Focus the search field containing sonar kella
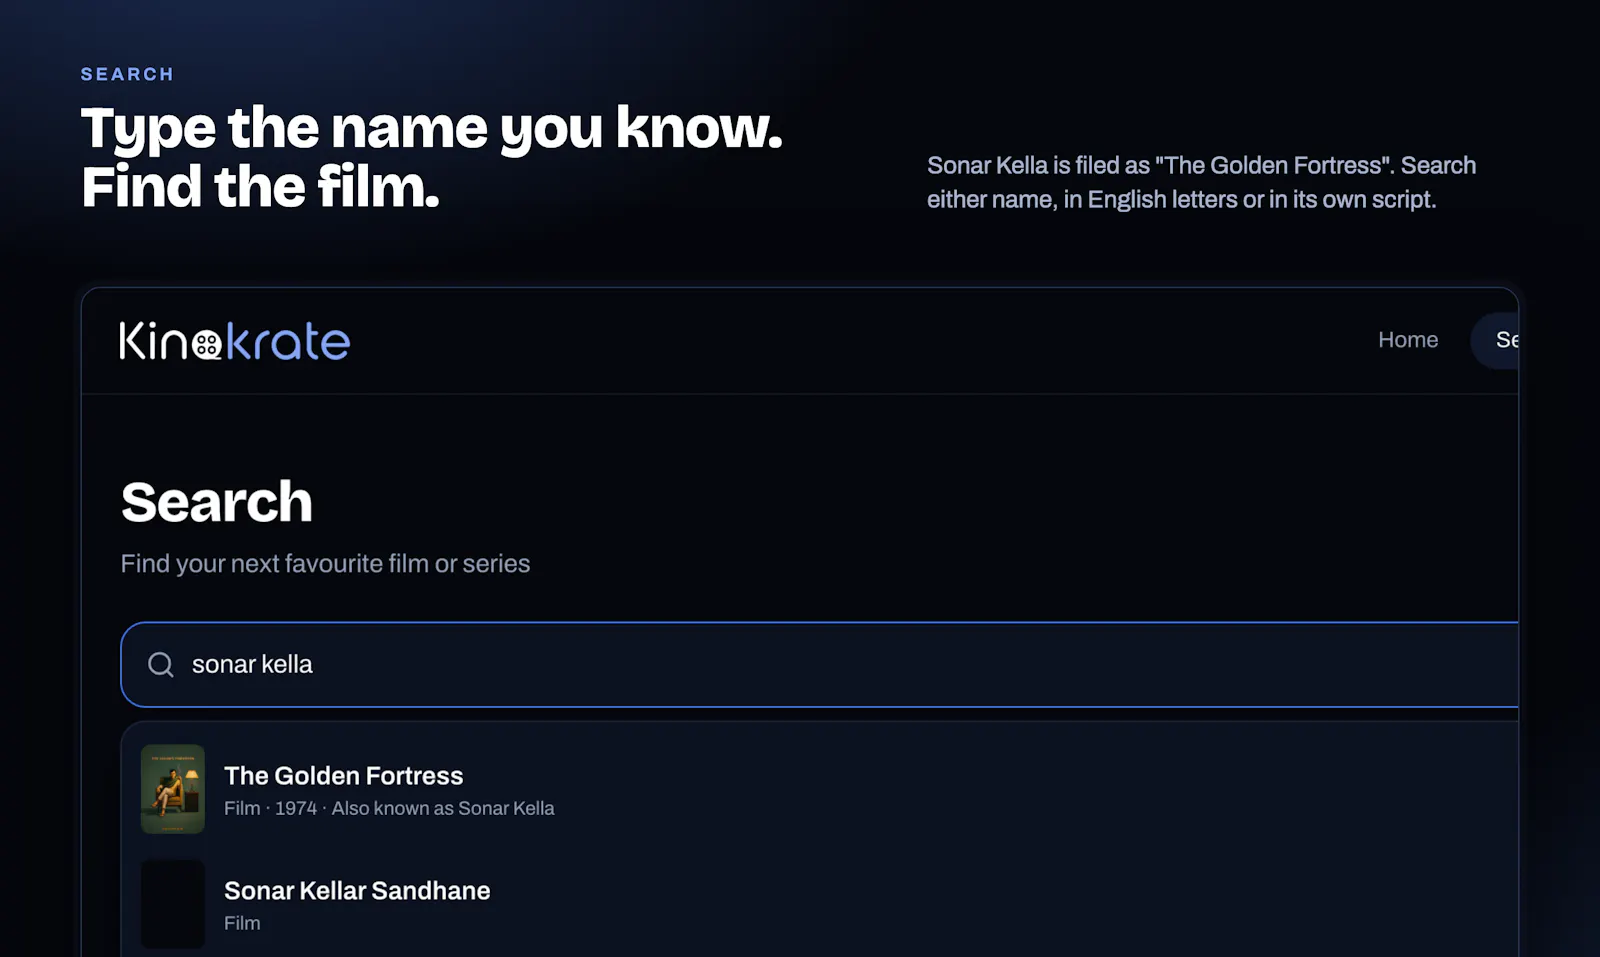1600x957 pixels. tap(820, 665)
